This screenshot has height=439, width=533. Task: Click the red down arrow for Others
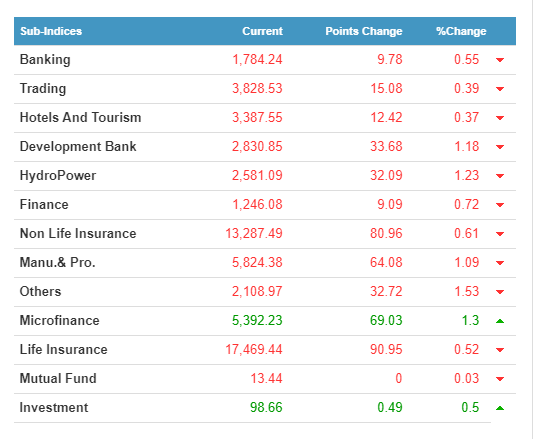click(500, 292)
